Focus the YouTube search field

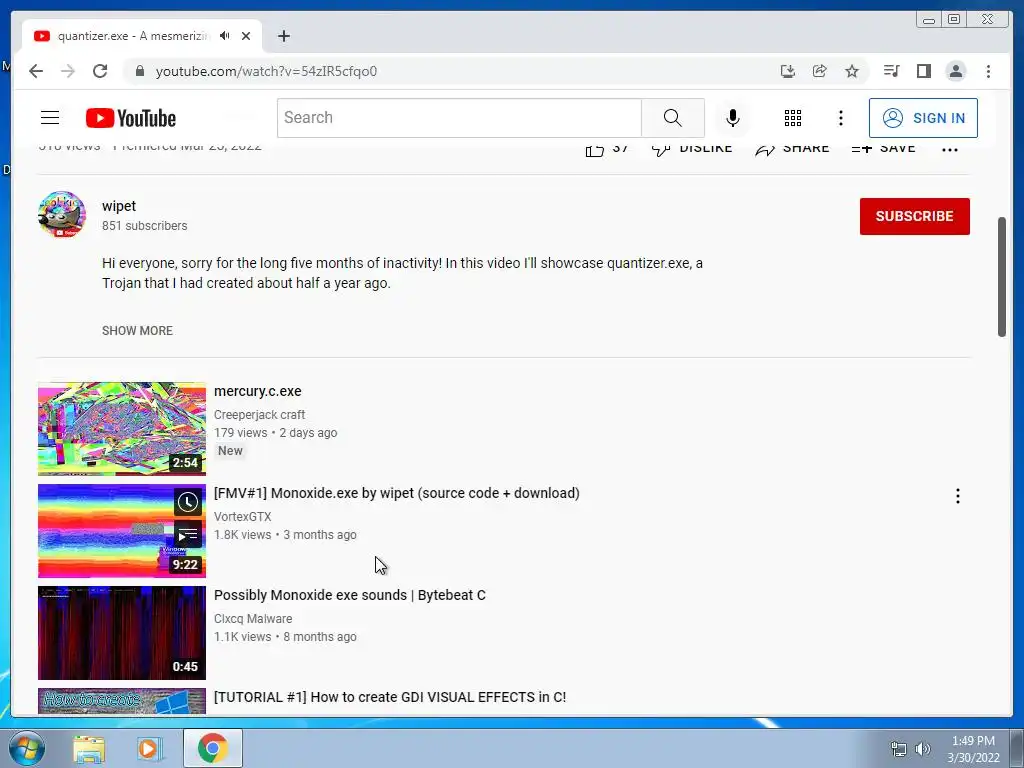pyautogui.click(x=459, y=118)
